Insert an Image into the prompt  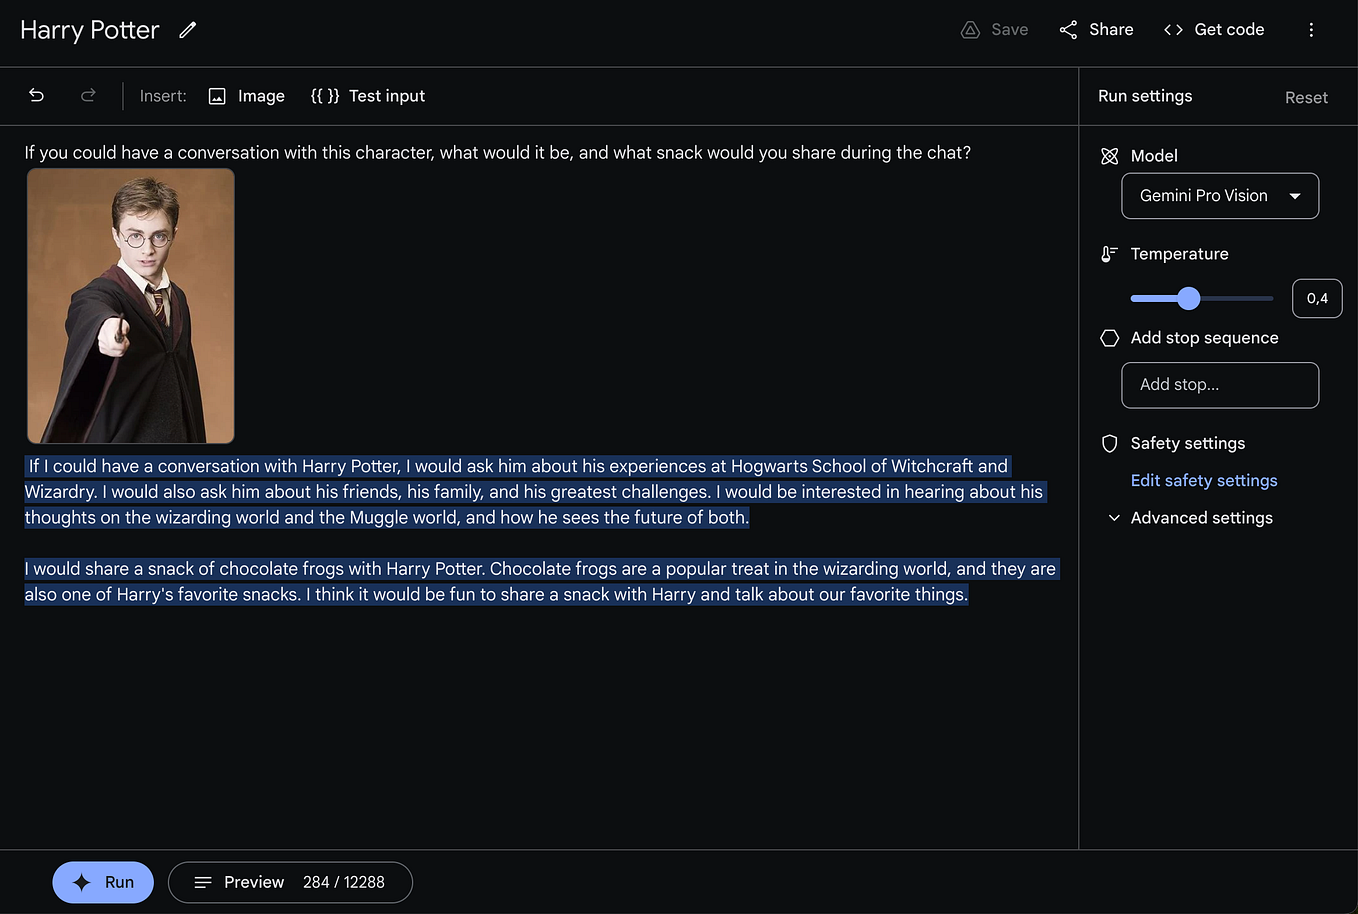click(245, 95)
